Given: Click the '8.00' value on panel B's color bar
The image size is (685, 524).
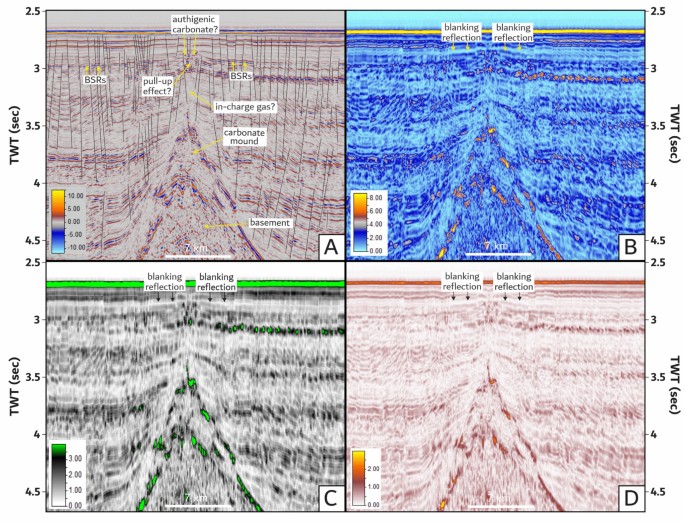Looking at the screenshot, I should point(375,198).
